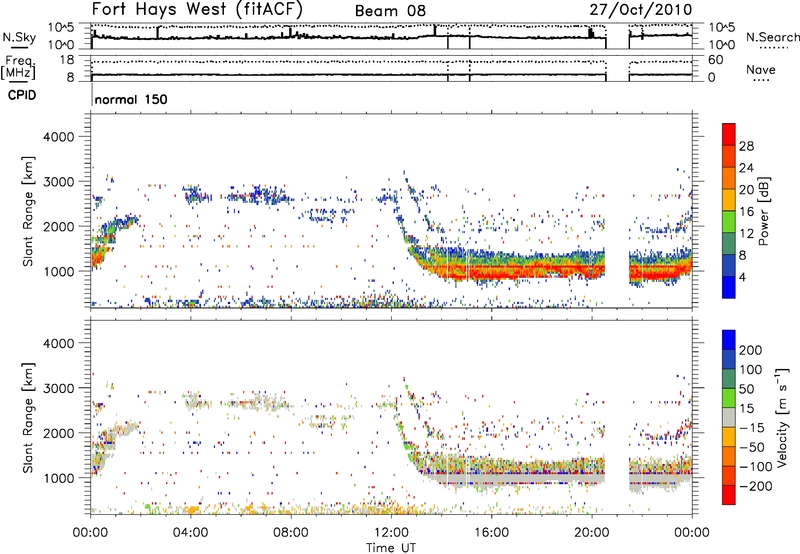The height and width of the screenshot is (554, 800).
Task: Click the right '10^0' N.Search axis value
Action: click(x=722, y=45)
